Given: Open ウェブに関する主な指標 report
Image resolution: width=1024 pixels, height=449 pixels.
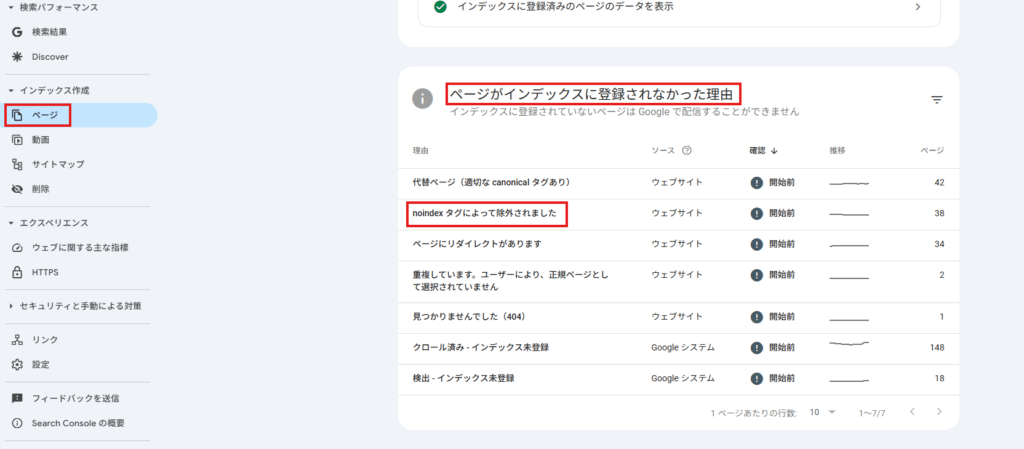Looking at the screenshot, I should pos(80,247).
